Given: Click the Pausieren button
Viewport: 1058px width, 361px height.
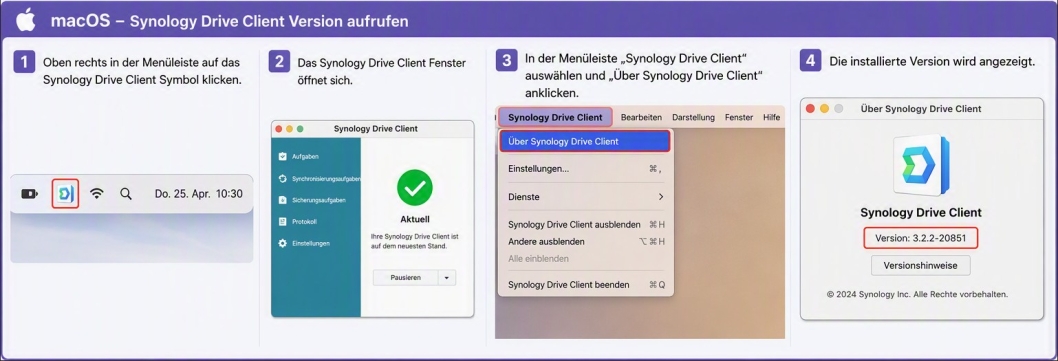Looking at the screenshot, I should (406, 277).
